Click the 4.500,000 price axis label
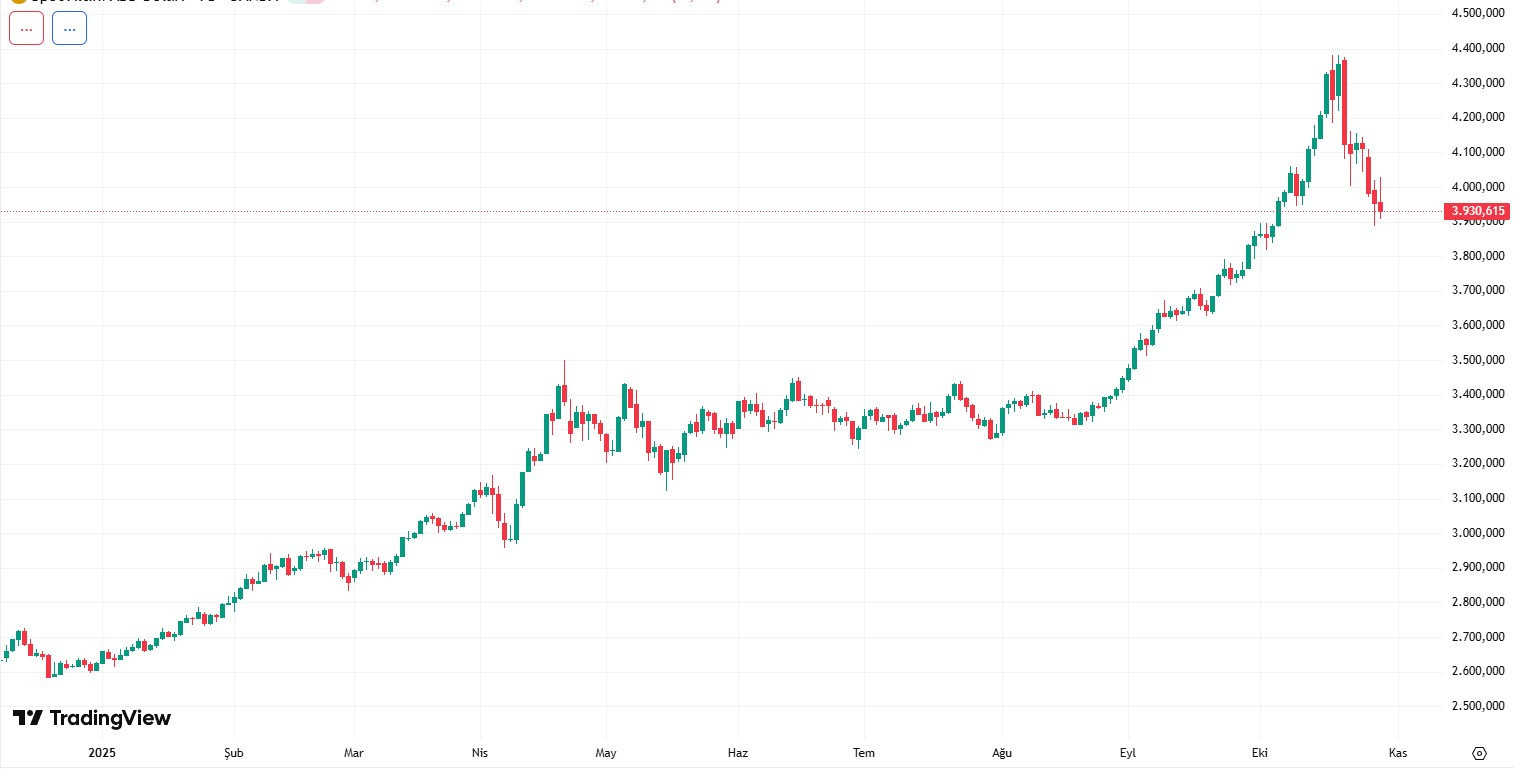This screenshot has width=1514, height=769. pyautogui.click(x=1478, y=13)
